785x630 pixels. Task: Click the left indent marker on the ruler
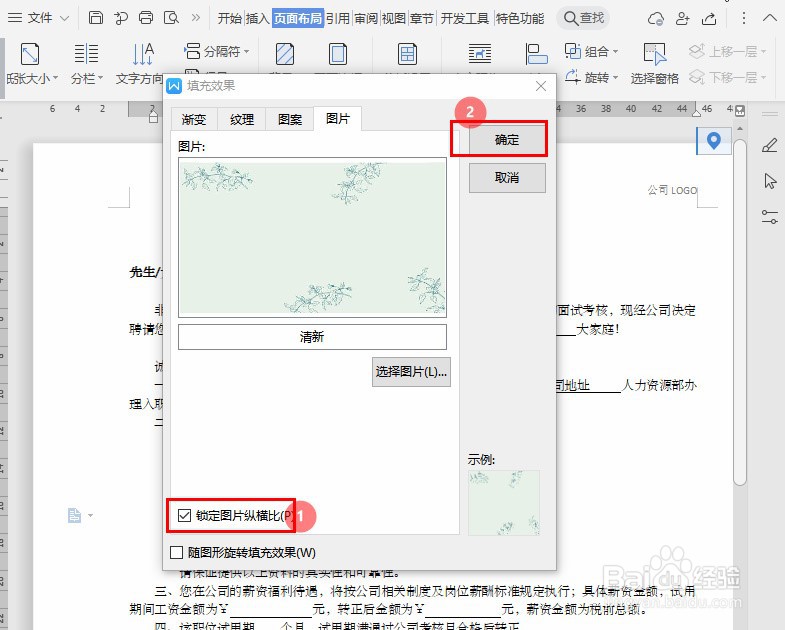(x=153, y=116)
